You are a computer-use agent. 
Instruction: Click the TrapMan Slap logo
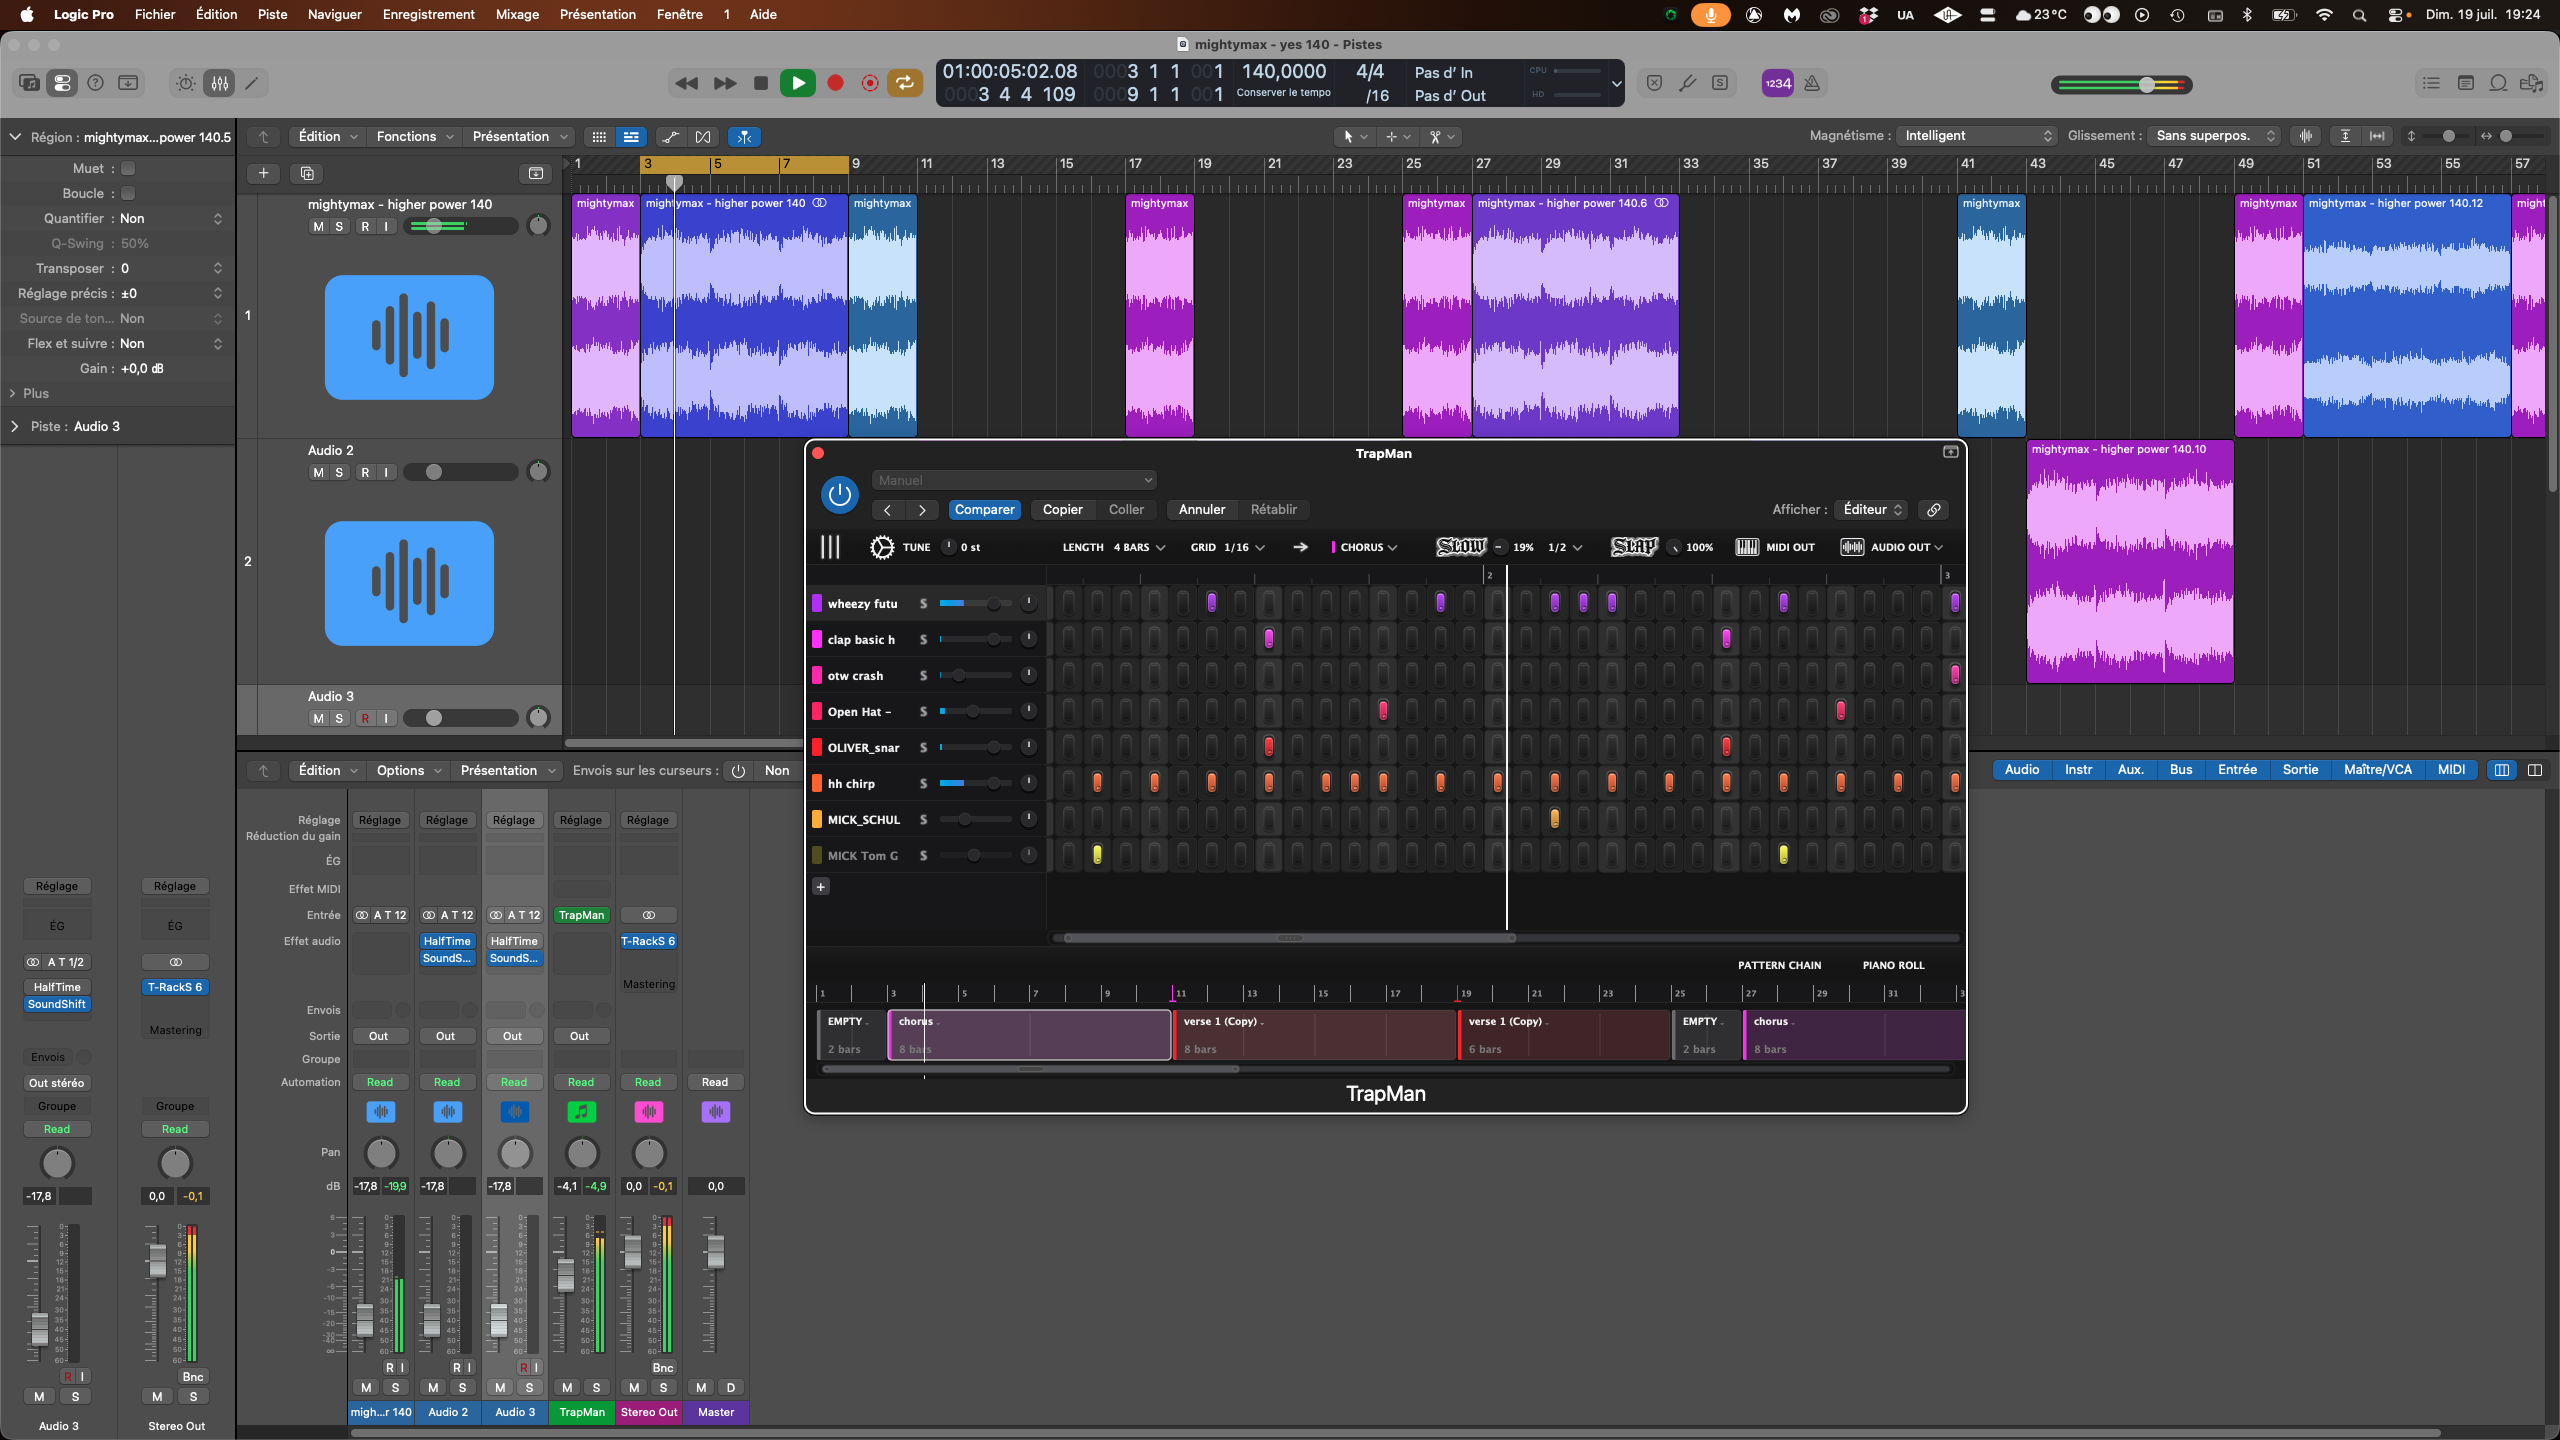[x=1634, y=547]
